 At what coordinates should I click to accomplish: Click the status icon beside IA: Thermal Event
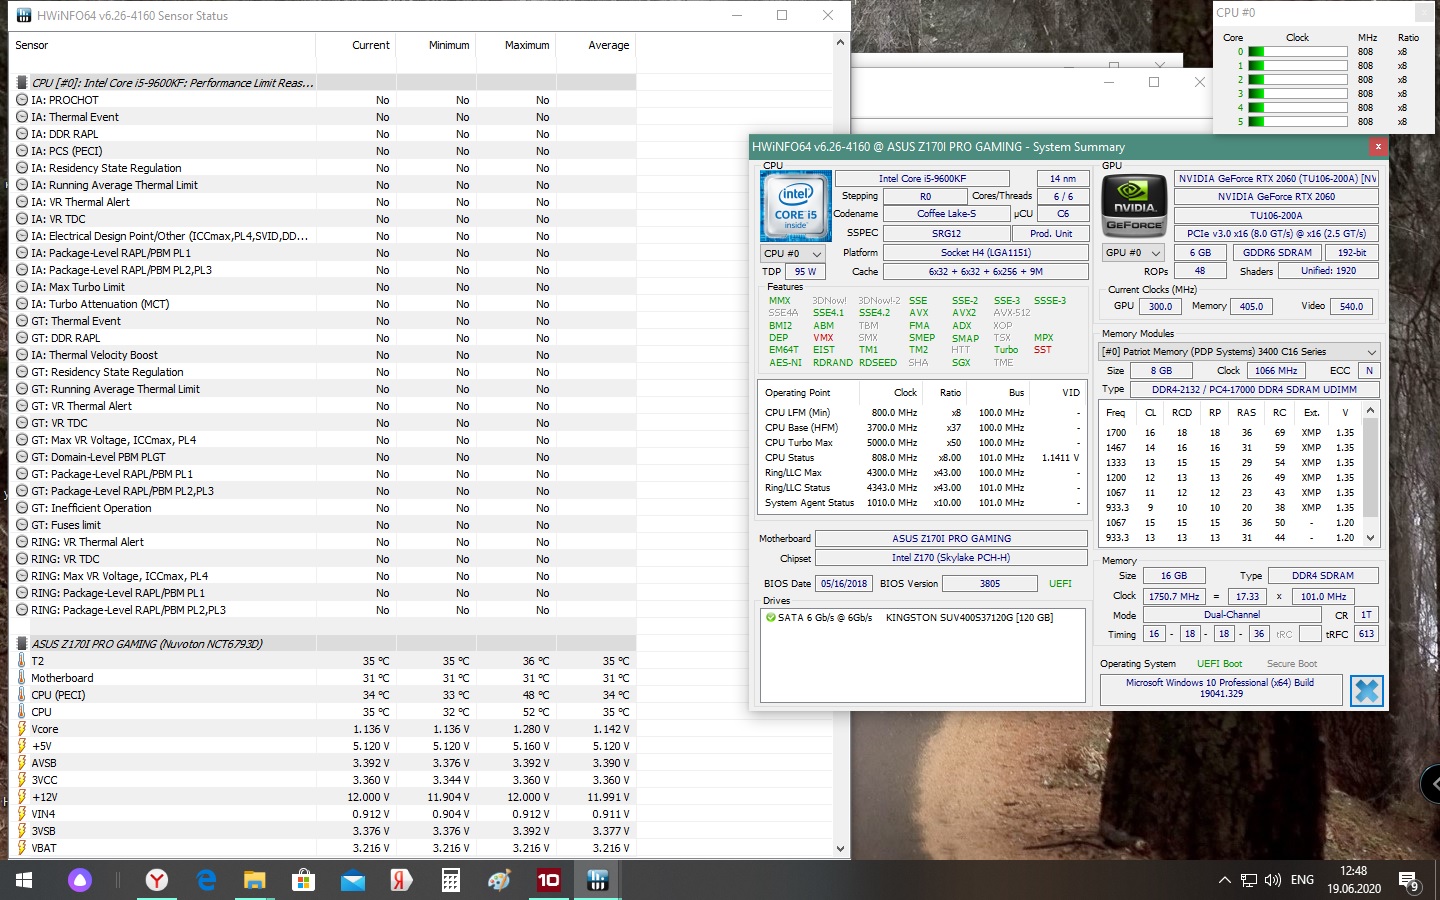(22, 117)
